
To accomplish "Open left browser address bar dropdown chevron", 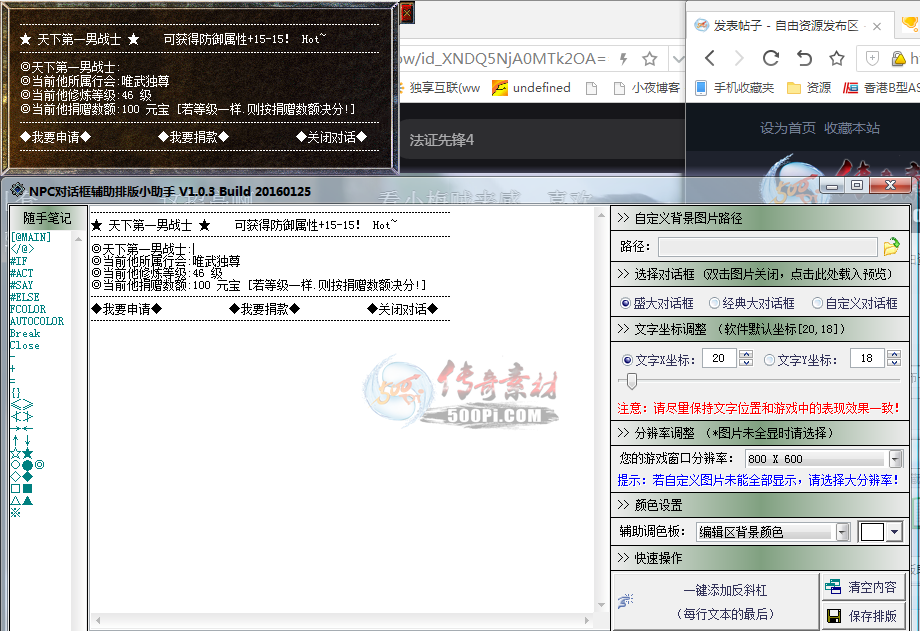I will [x=678, y=59].
